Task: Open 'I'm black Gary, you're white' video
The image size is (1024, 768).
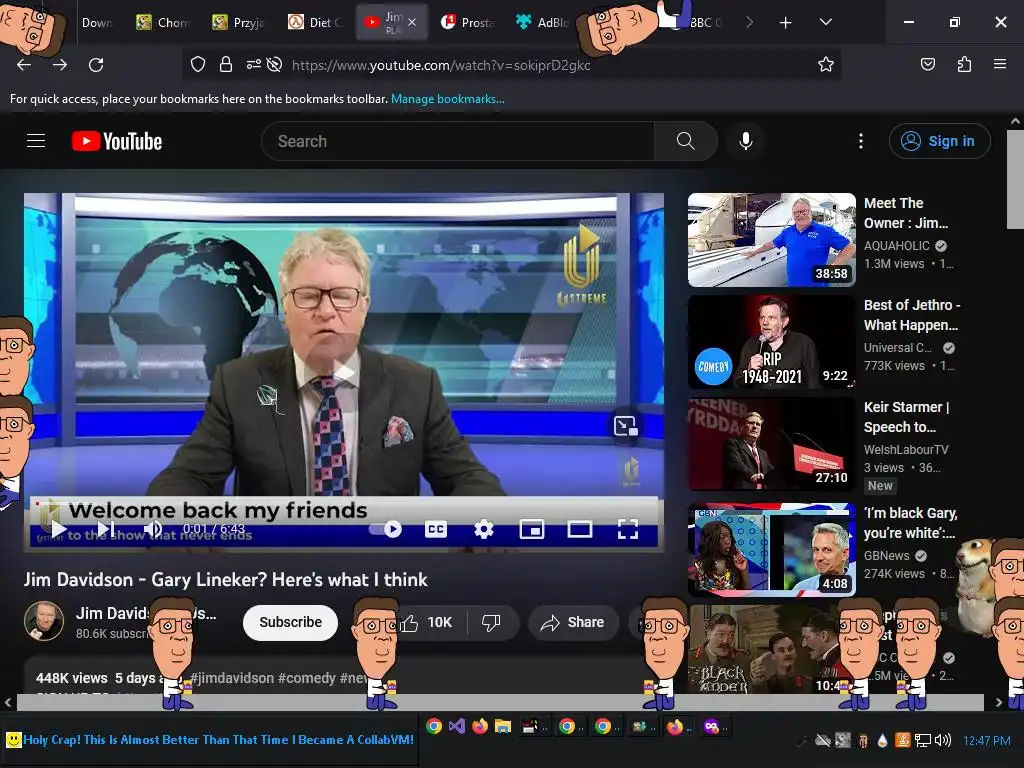Action: point(772,549)
